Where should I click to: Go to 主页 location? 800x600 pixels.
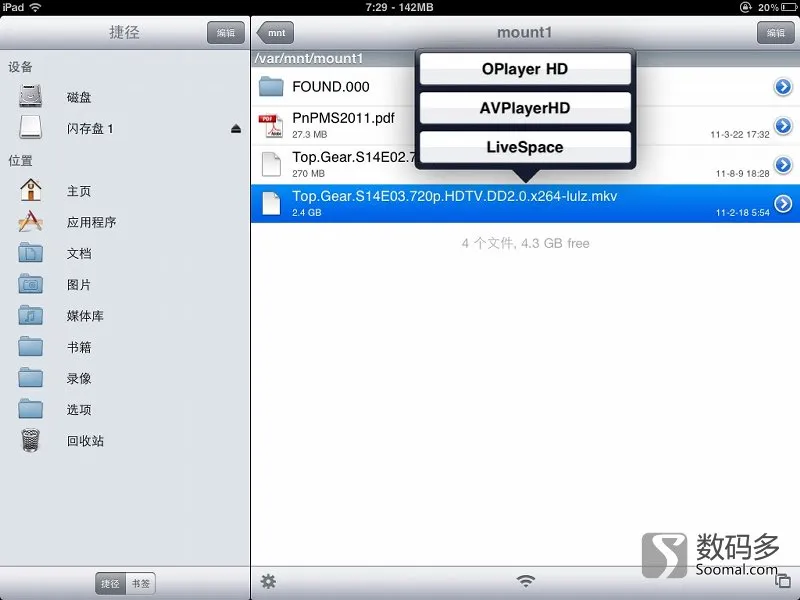tap(79, 191)
